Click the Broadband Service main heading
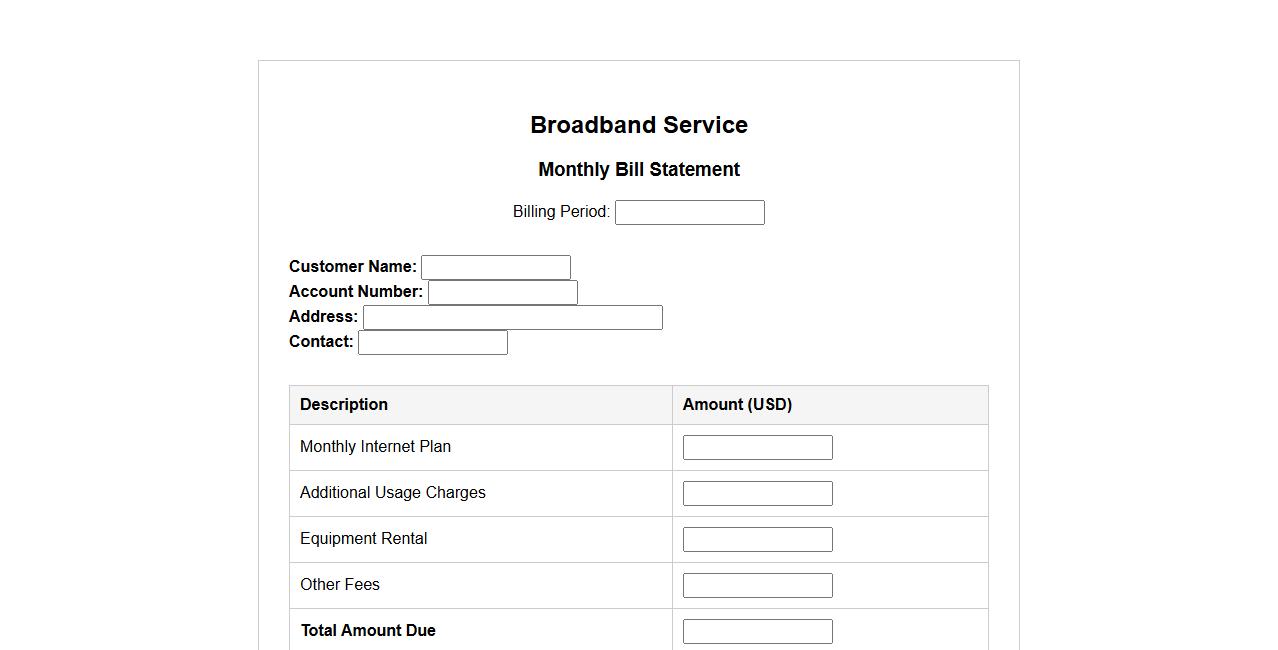This screenshot has height=650, width=1278. [x=638, y=125]
